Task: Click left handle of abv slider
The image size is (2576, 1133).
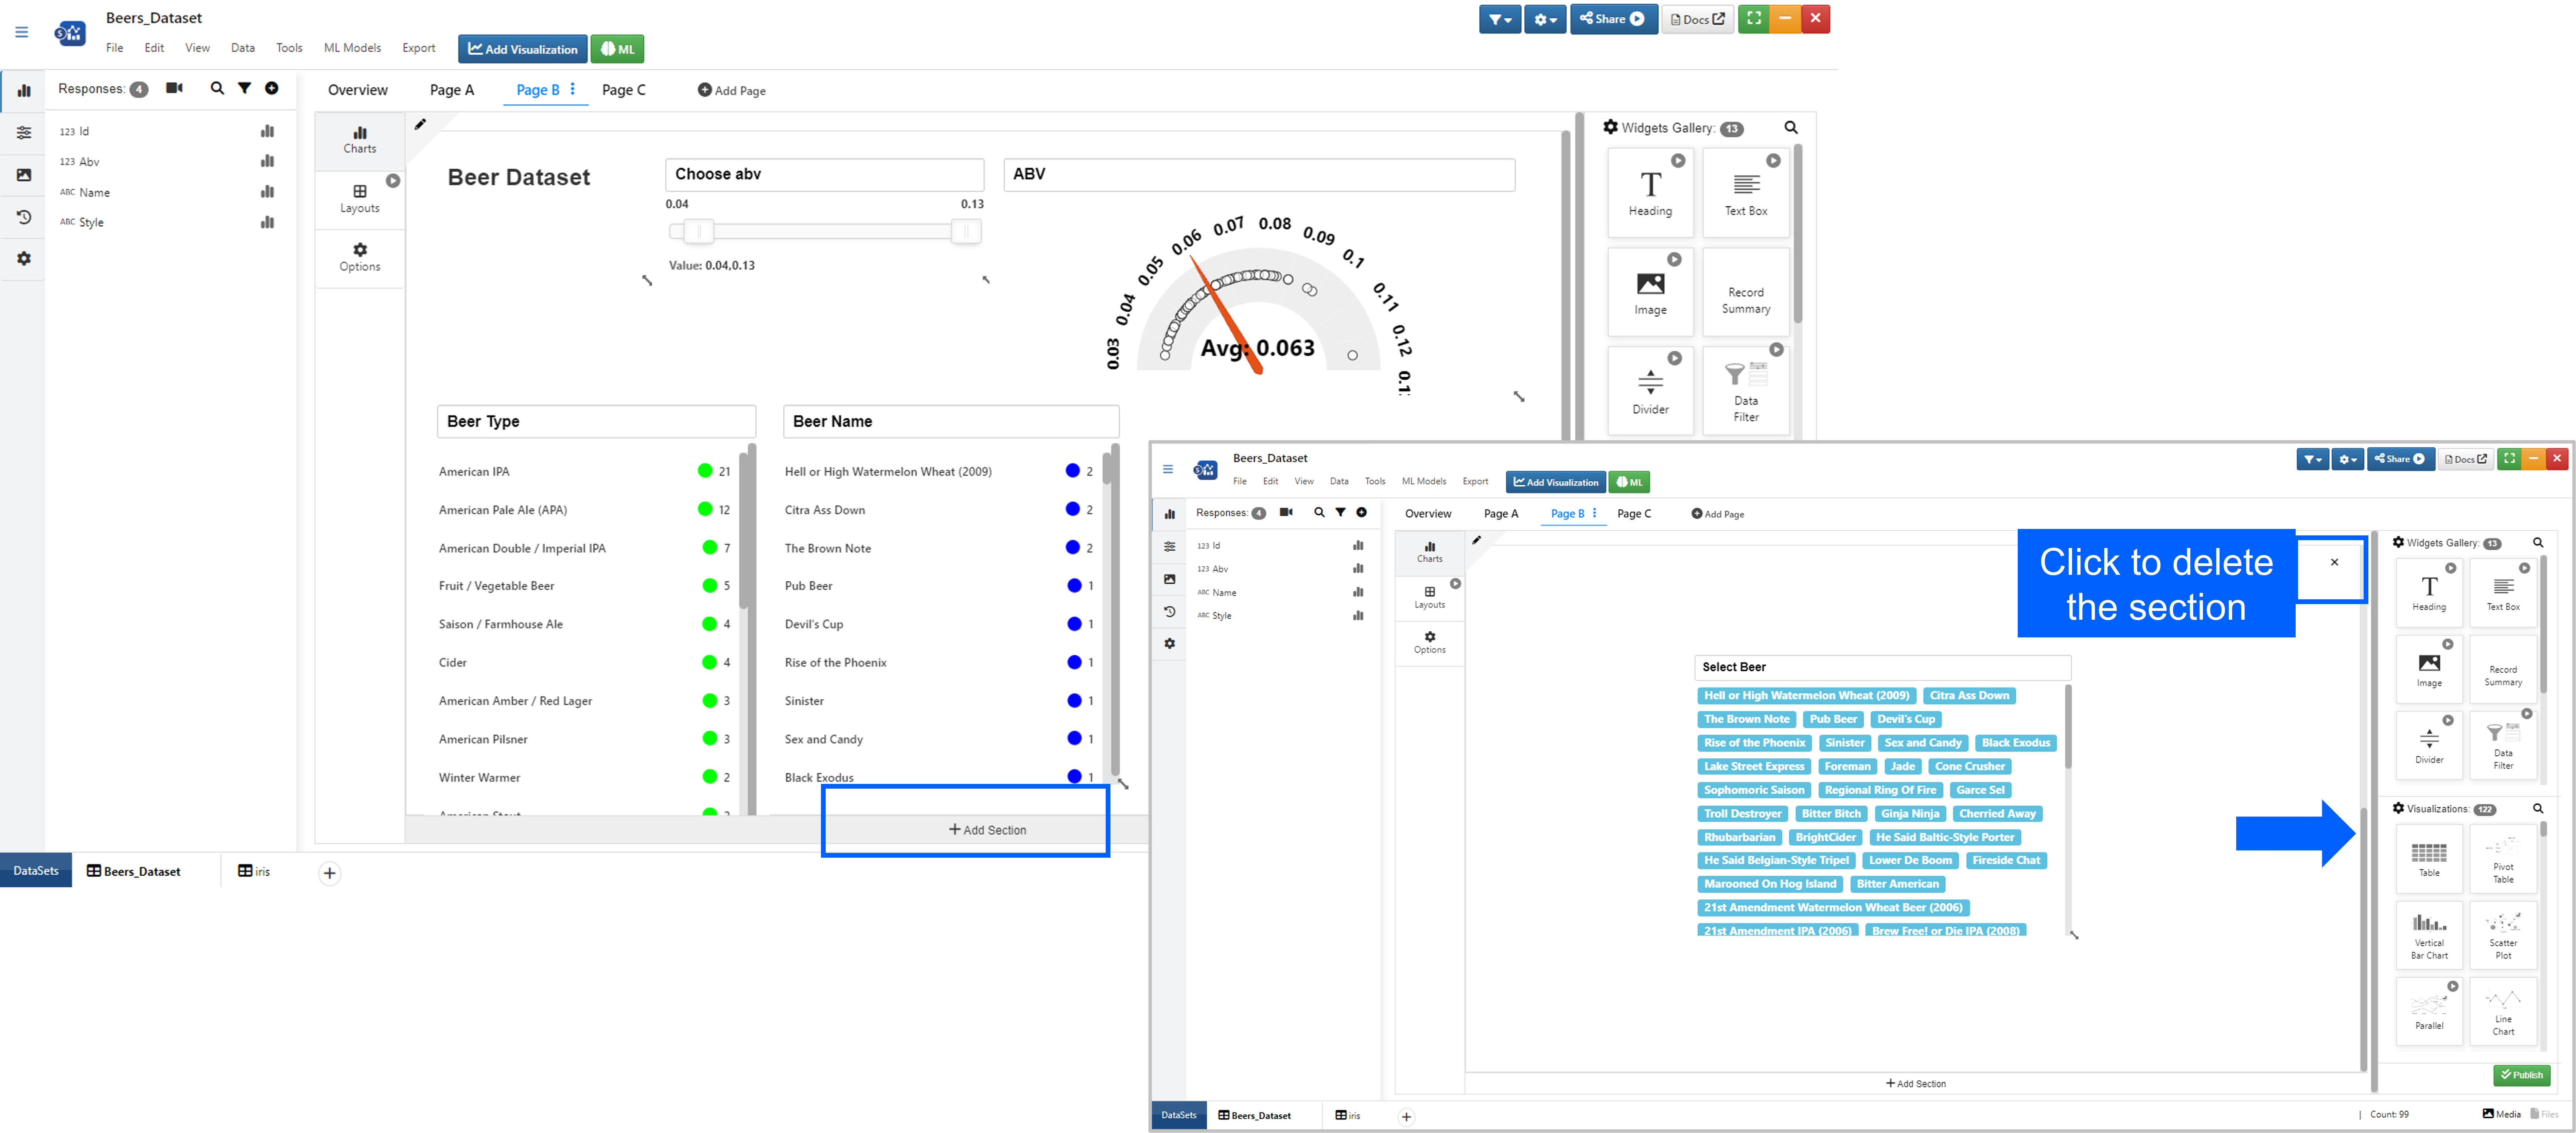Action: 699,232
